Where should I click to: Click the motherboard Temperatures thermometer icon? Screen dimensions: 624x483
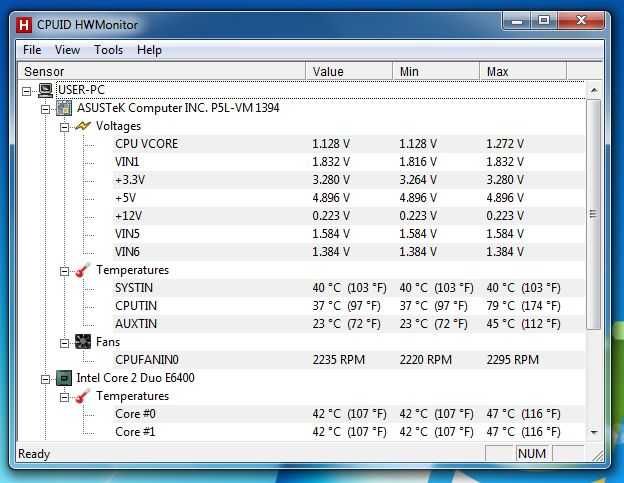tap(83, 270)
